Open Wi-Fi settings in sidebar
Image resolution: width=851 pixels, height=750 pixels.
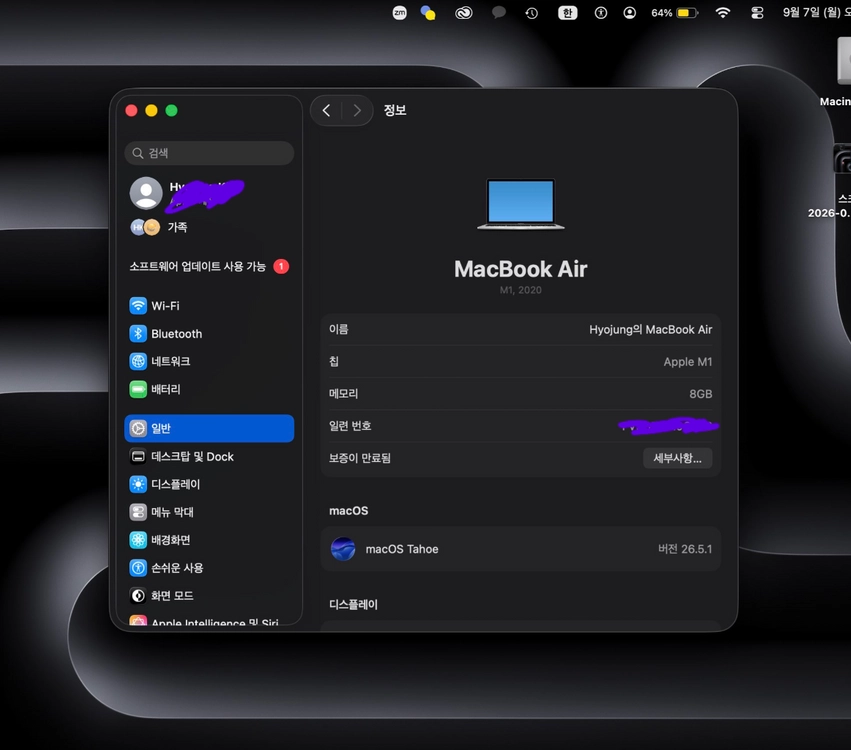[209, 306]
